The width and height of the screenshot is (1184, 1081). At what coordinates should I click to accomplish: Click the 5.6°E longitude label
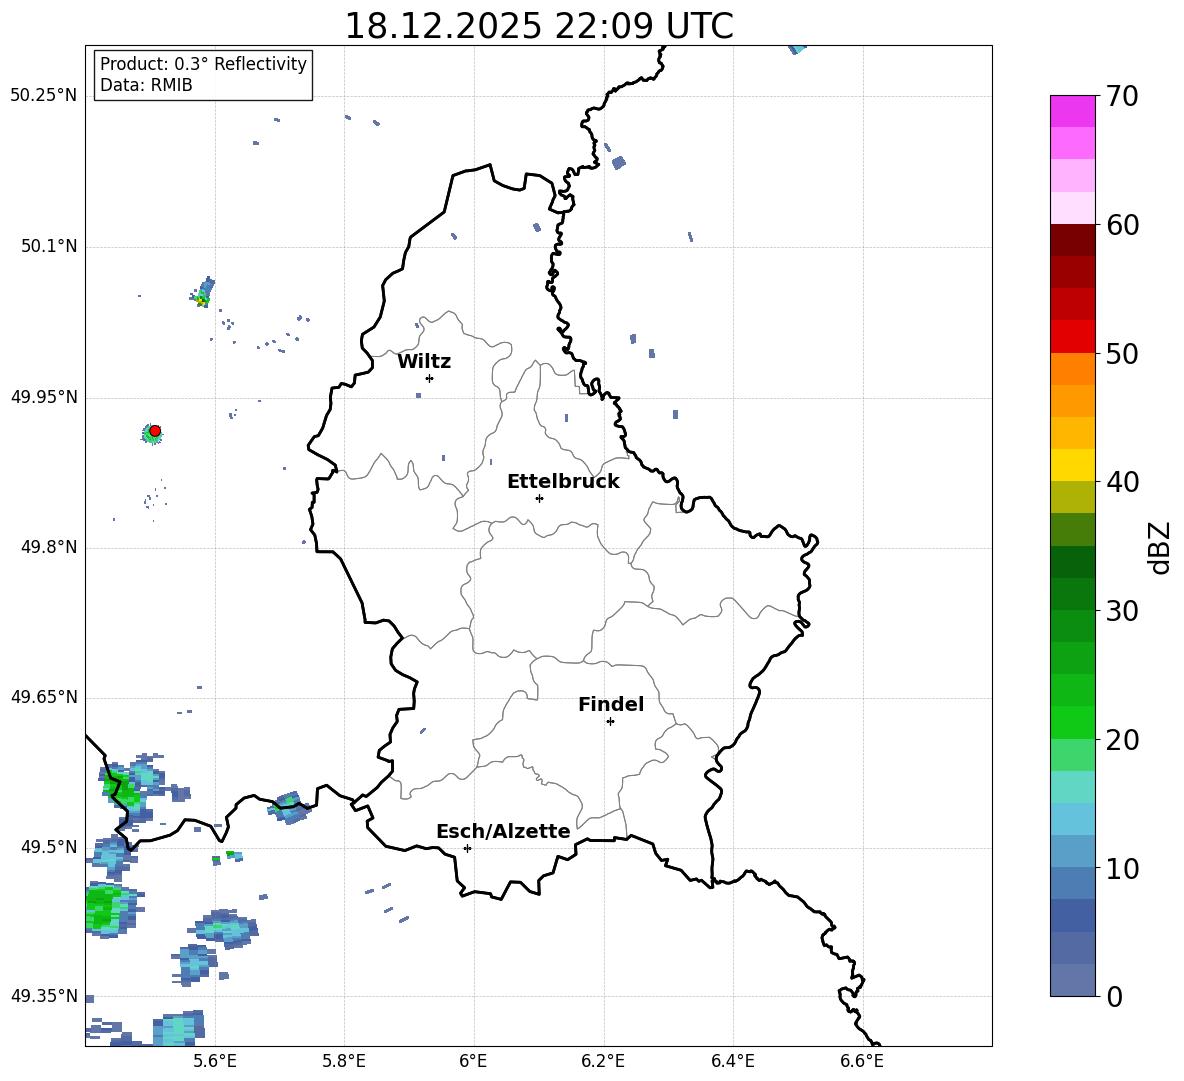(x=215, y=1061)
